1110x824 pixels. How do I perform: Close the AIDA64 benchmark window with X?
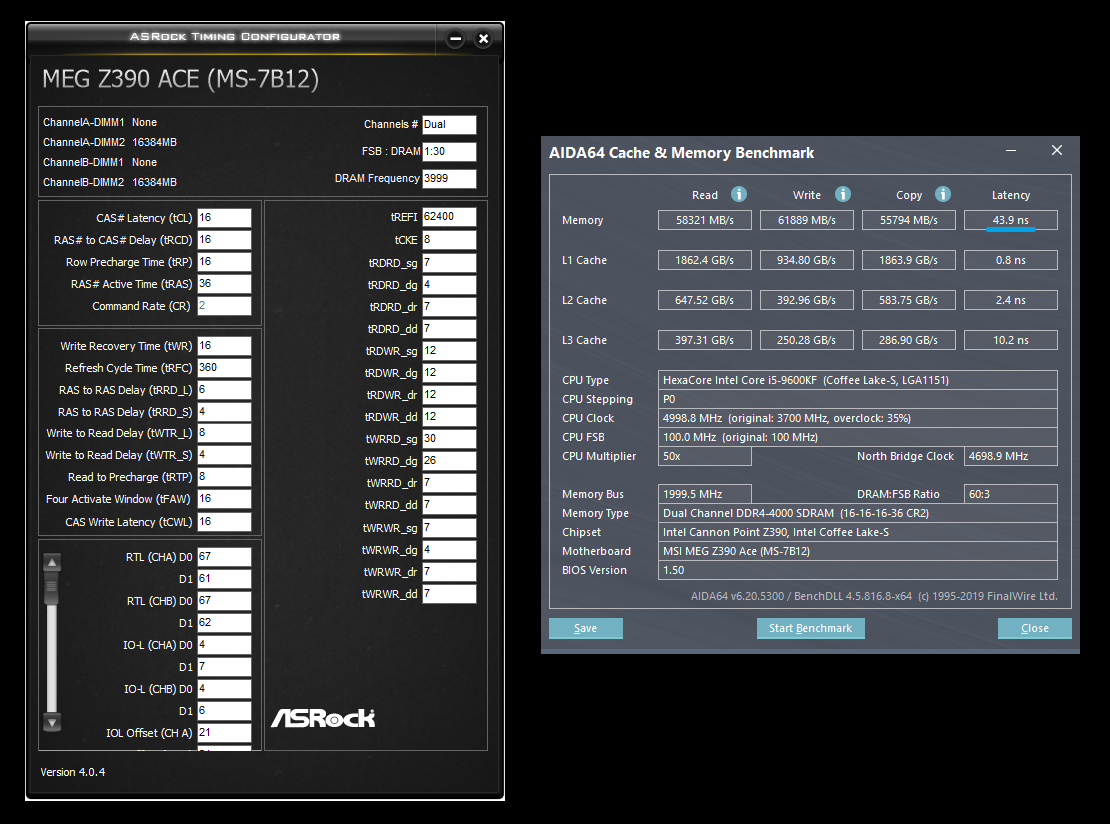coord(1057,150)
